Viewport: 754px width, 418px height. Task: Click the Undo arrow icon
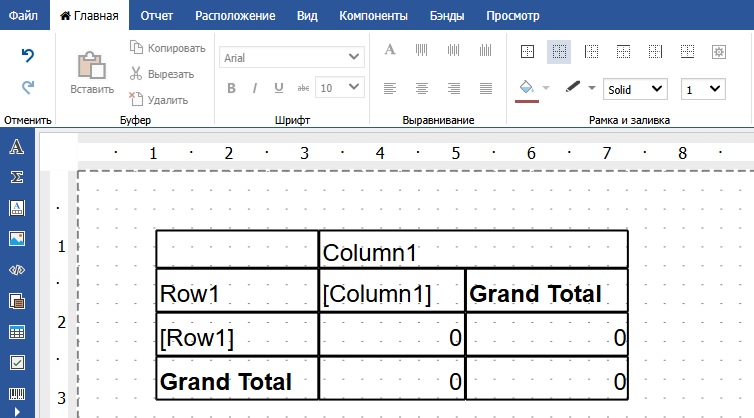pos(28,56)
